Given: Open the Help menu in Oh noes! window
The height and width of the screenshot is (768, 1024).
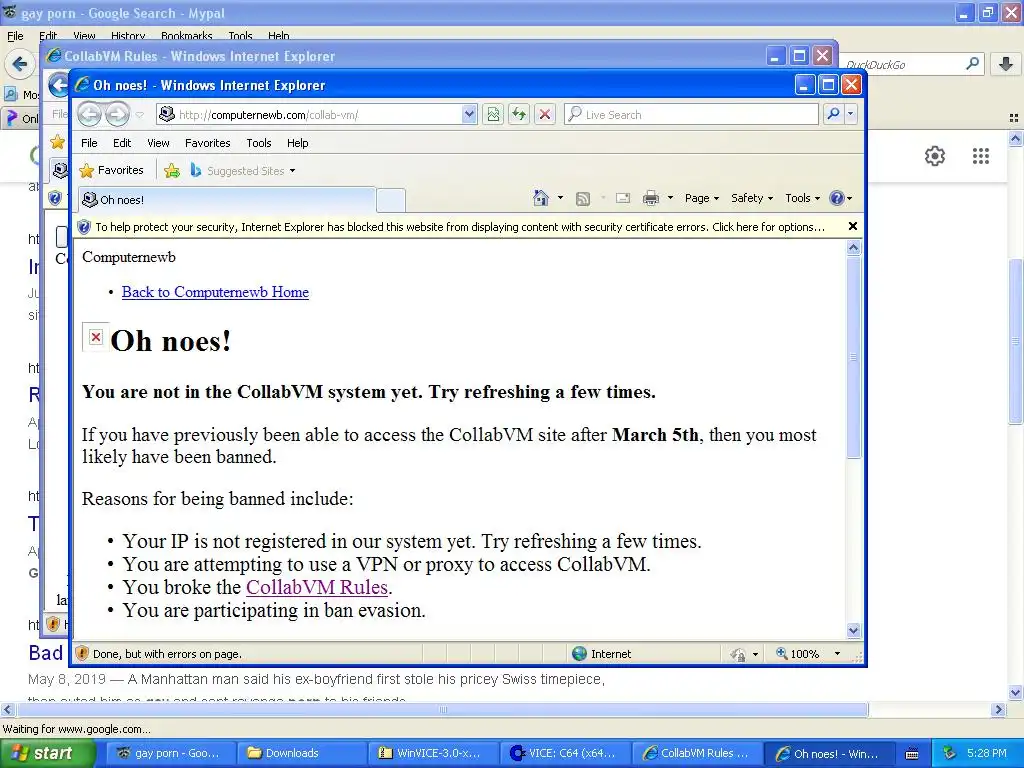Looking at the screenshot, I should 298,143.
